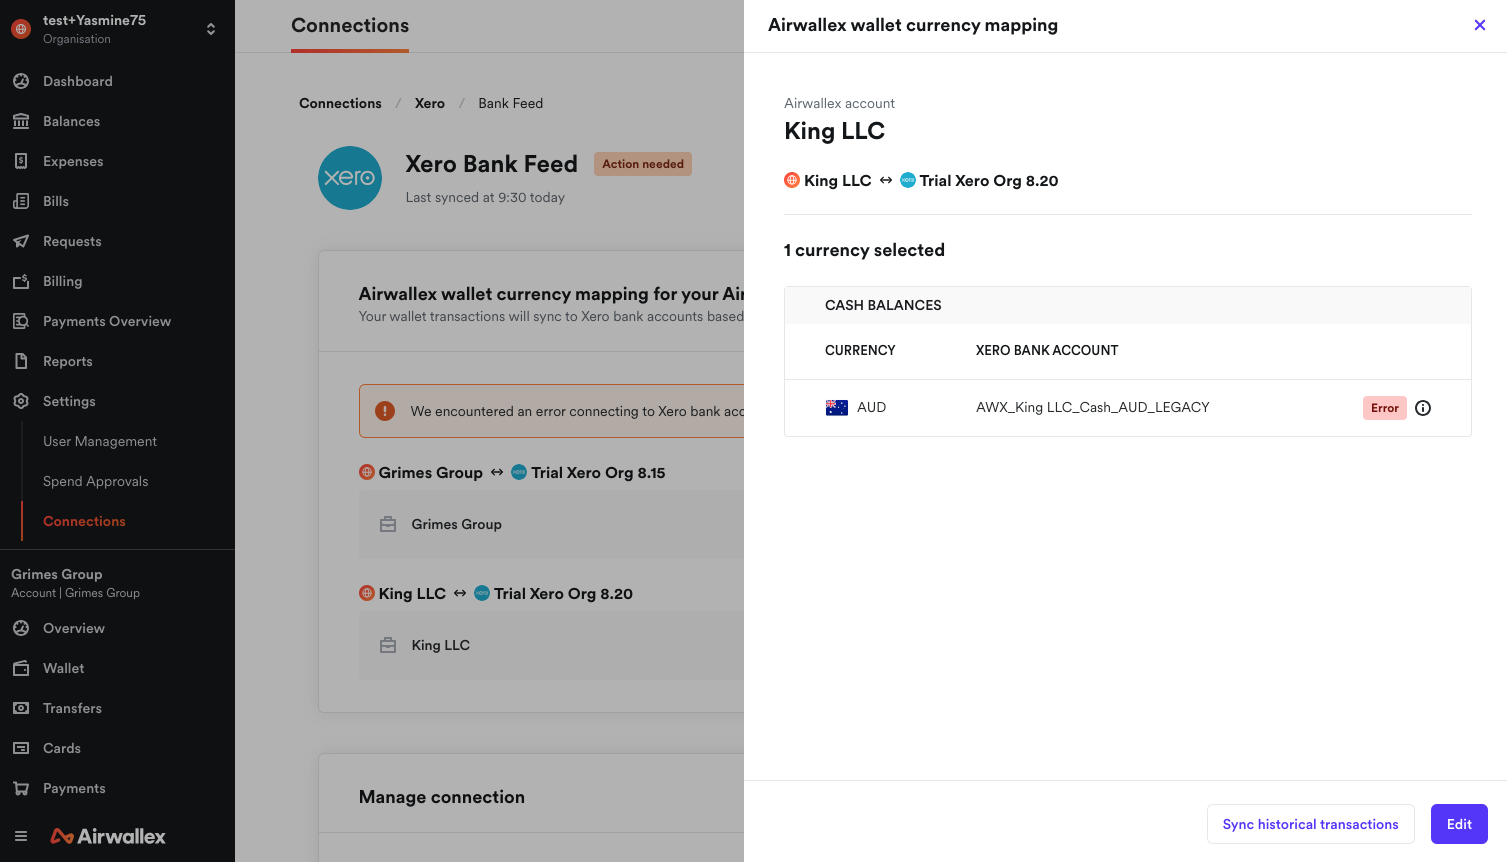Click the Overview icon under Grimes Group
Viewport: 1507px width, 862px height.
(x=21, y=628)
